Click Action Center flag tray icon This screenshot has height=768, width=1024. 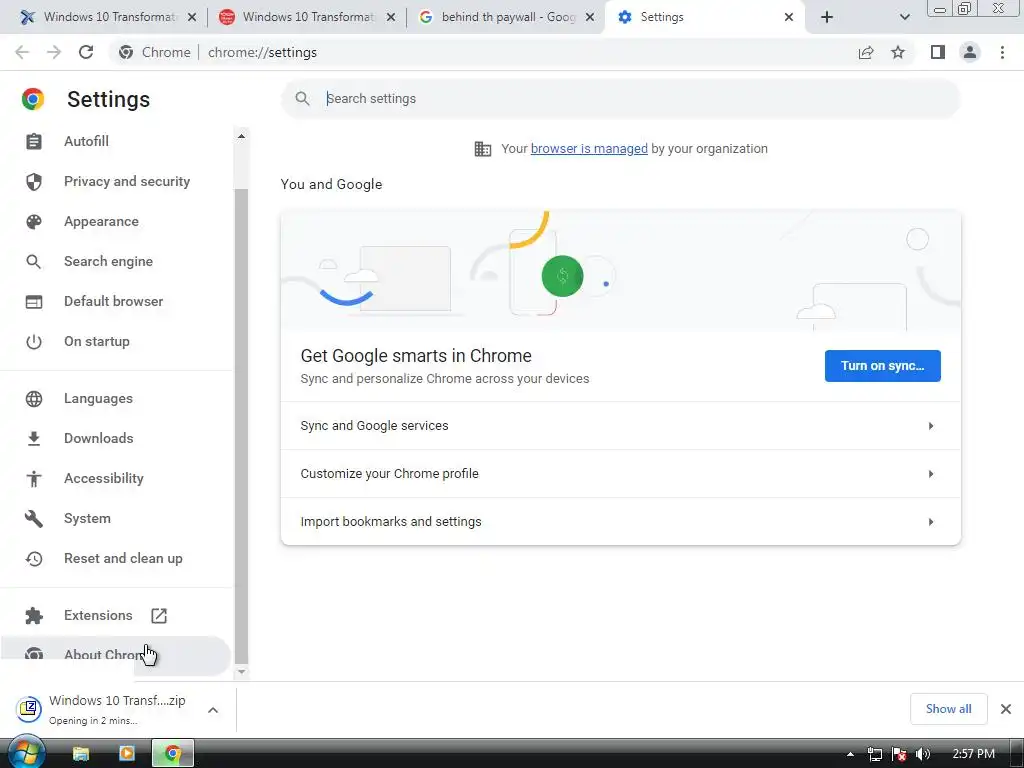click(x=899, y=754)
